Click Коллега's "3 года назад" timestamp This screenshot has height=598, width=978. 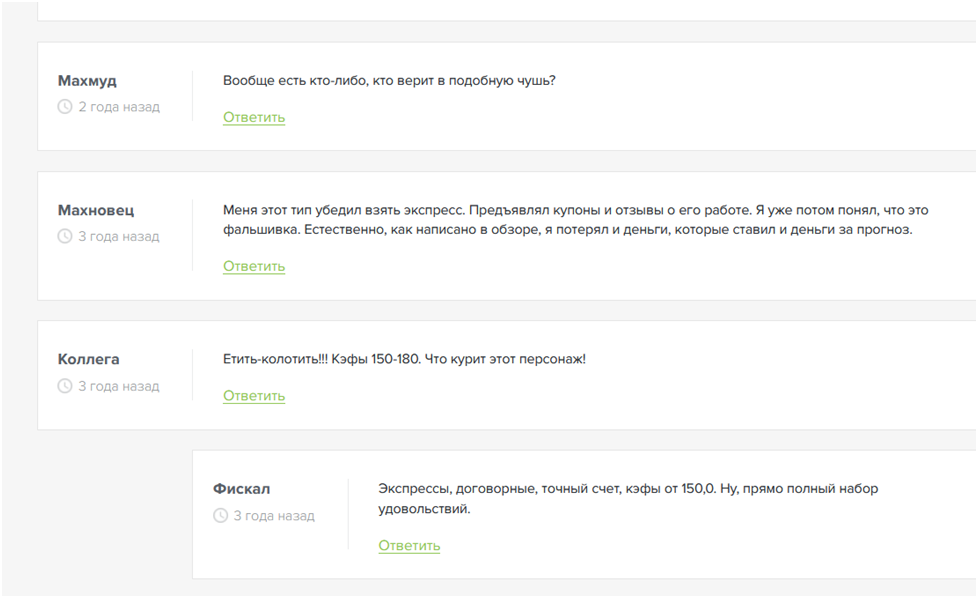[x=118, y=387]
